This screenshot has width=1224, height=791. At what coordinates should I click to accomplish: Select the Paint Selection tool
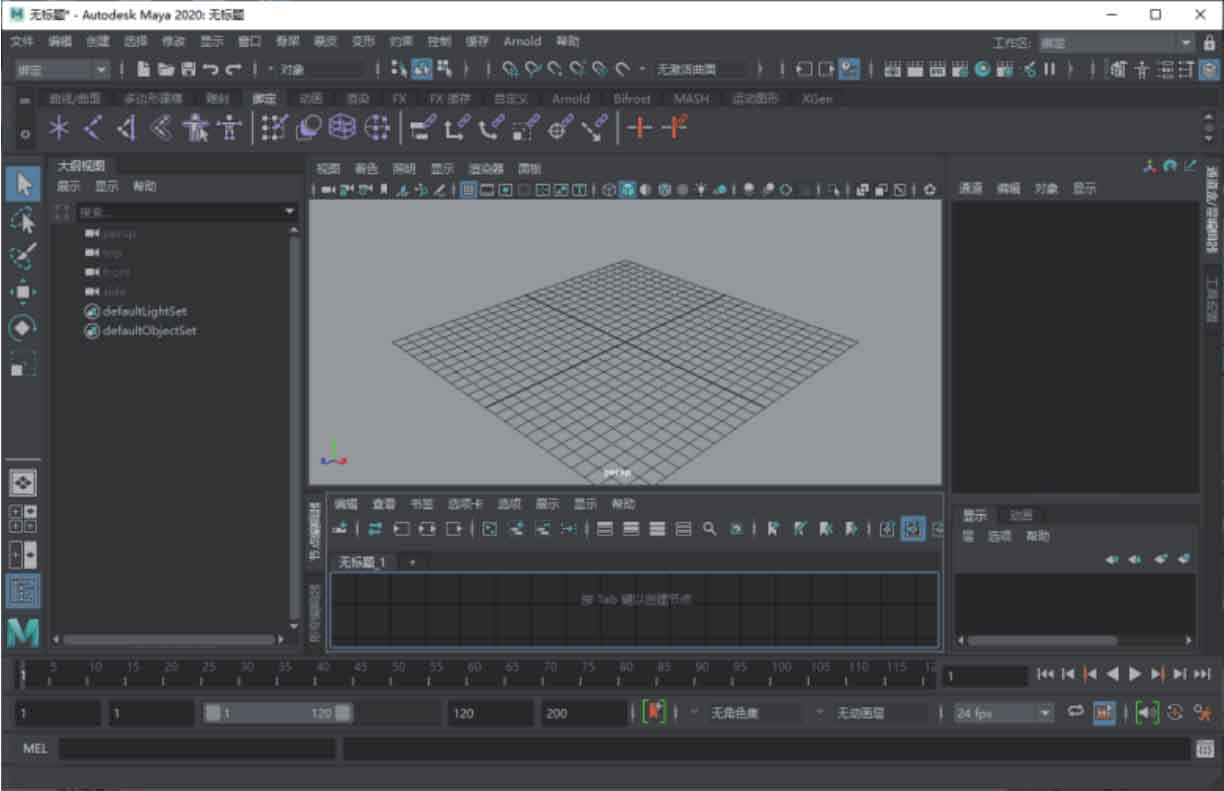pos(23,256)
